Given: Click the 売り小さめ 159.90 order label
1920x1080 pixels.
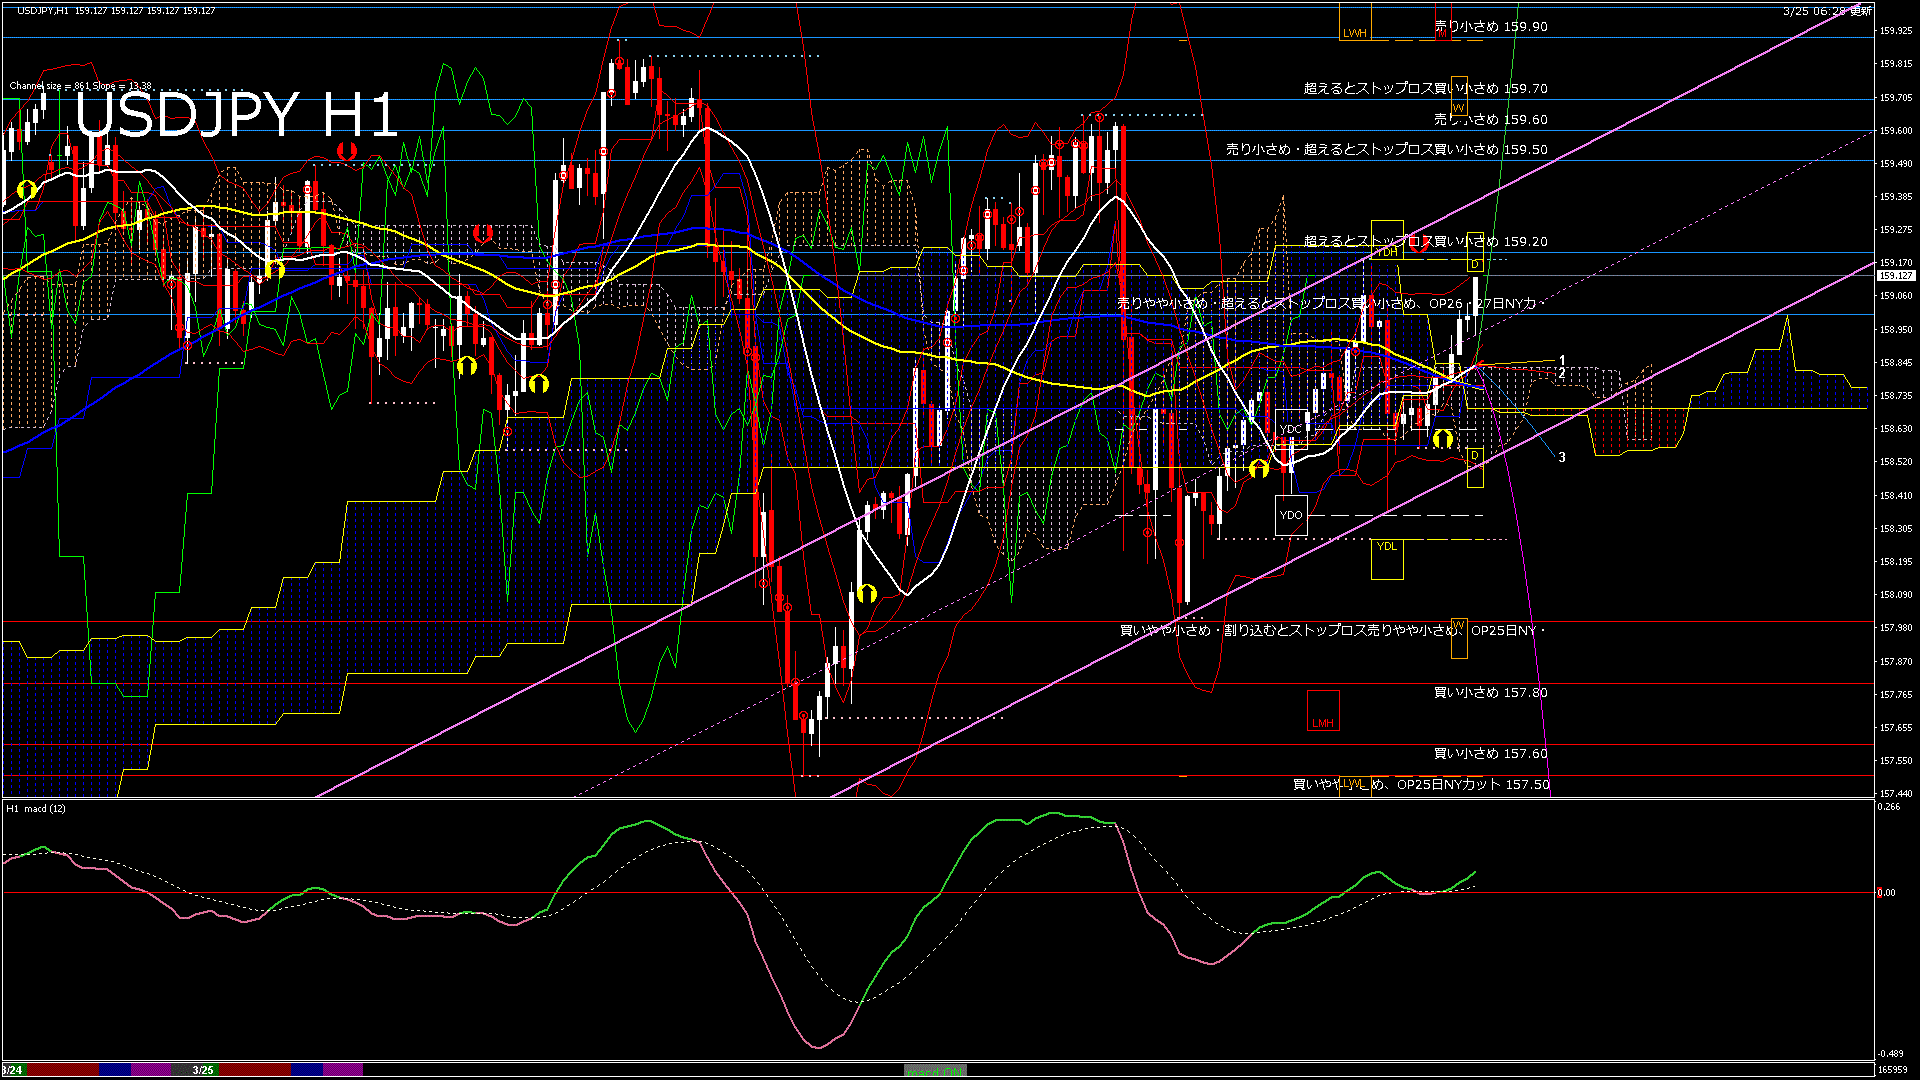Looking at the screenshot, I should [x=1490, y=27].
